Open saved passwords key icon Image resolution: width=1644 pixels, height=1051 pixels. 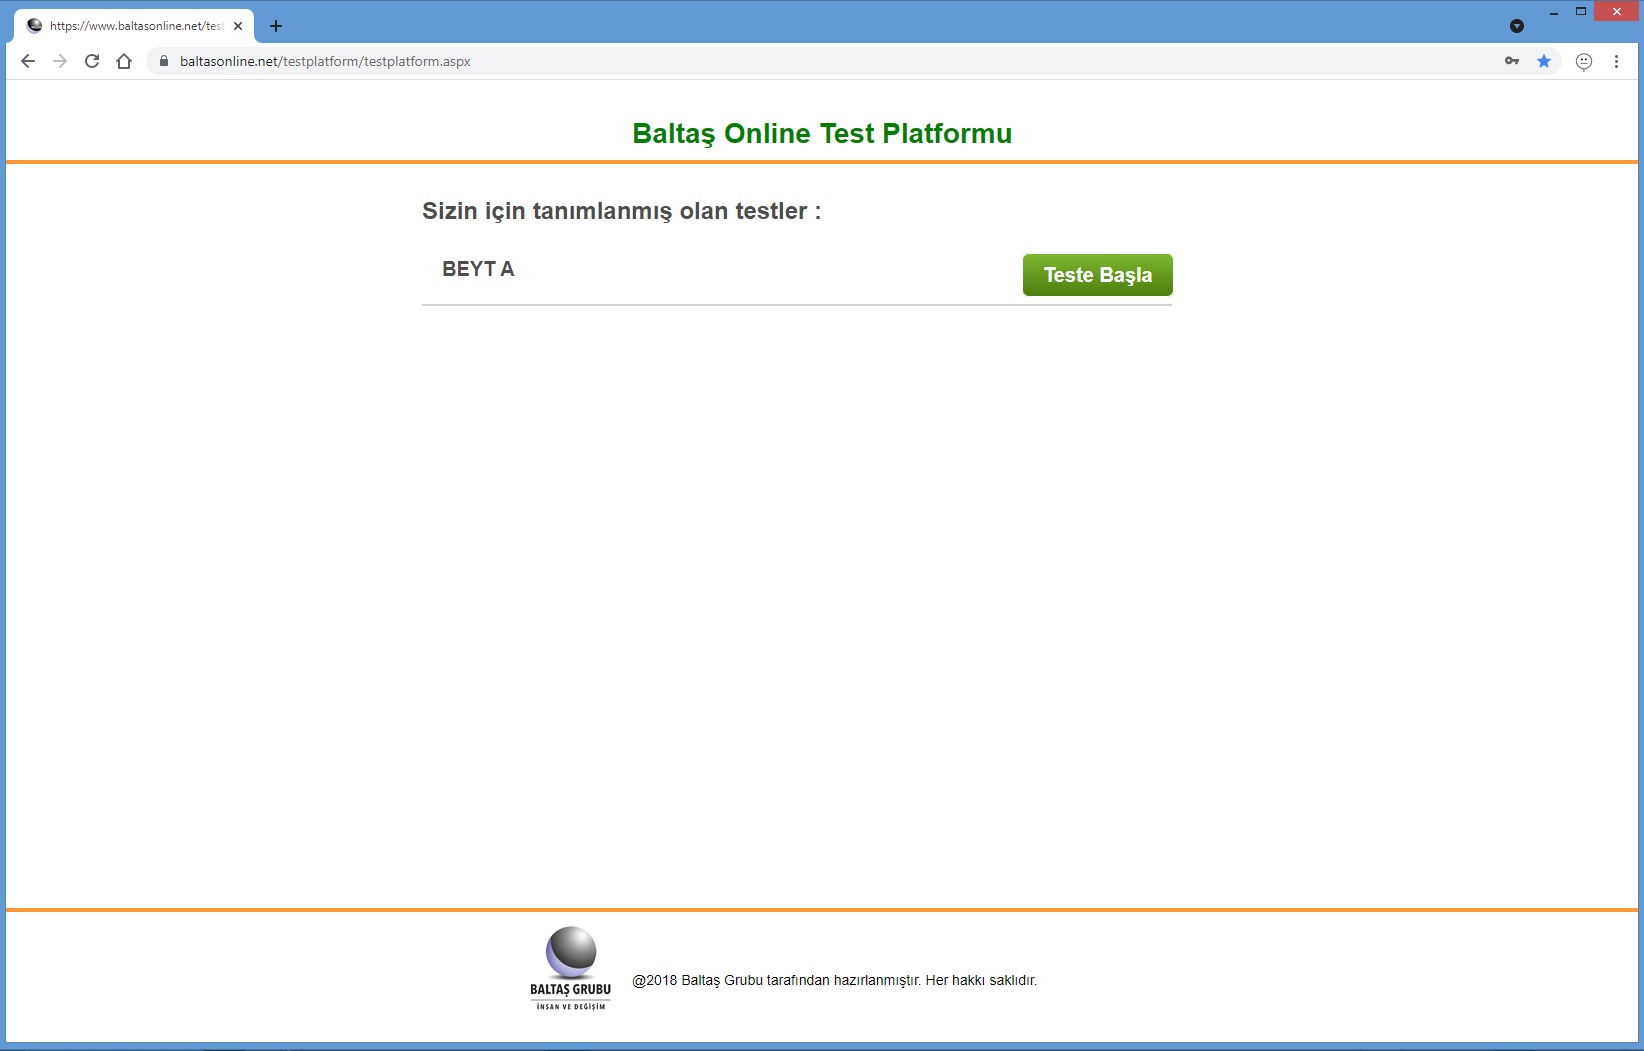(x=1511, y=61)
